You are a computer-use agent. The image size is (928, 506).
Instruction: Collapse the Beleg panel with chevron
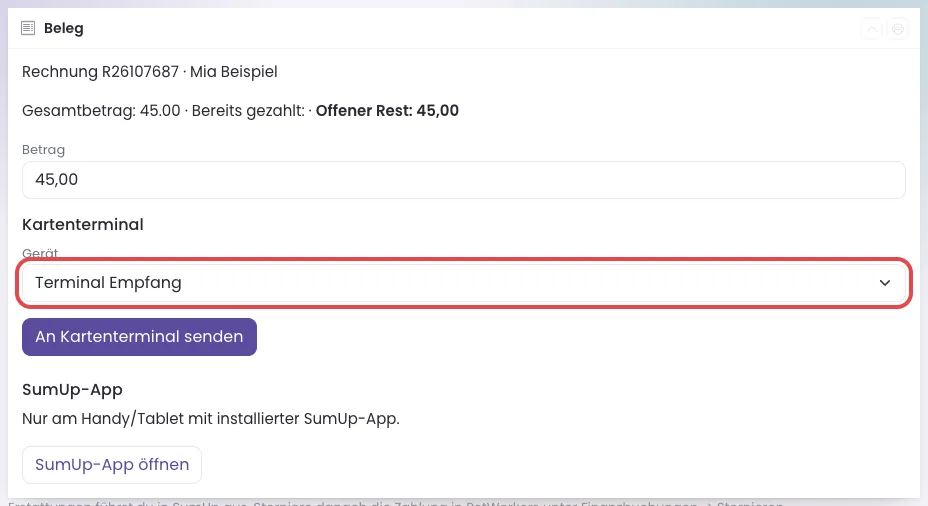point(872,28)
